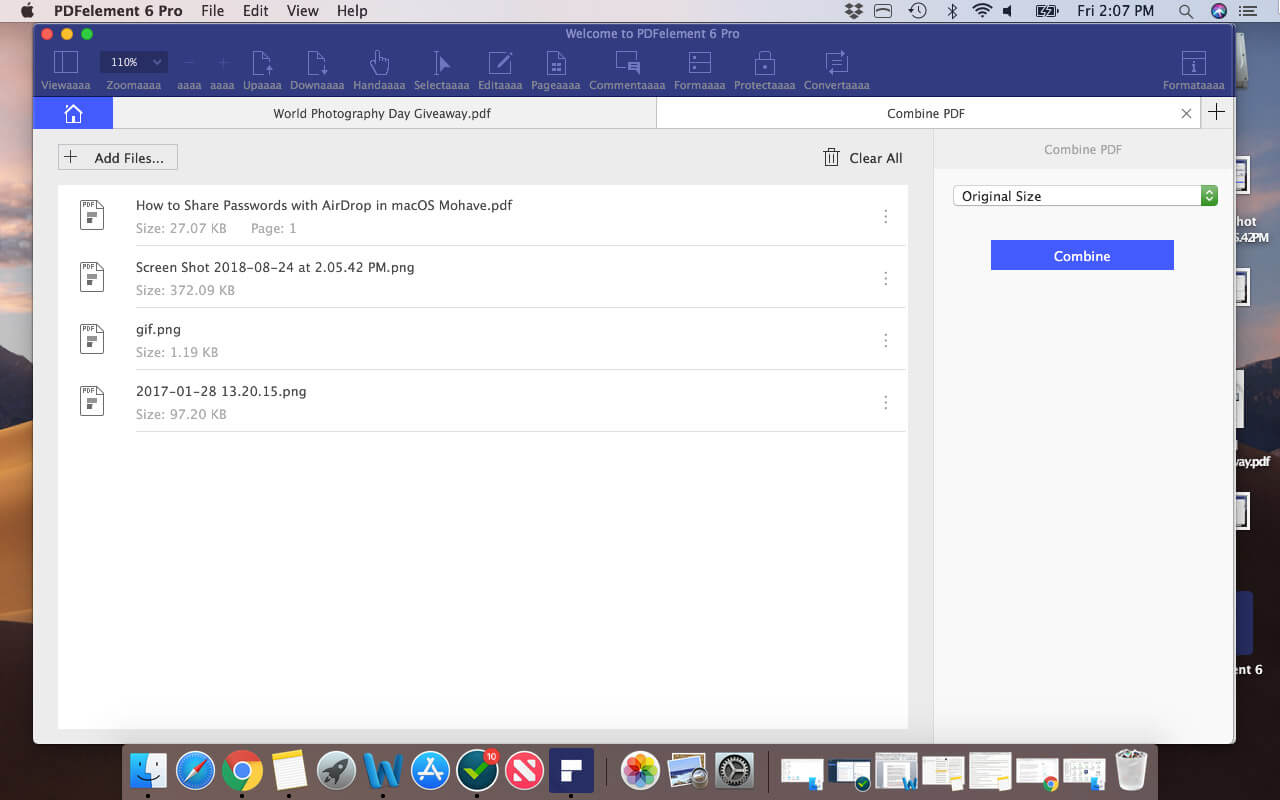Screen dimensions: 1280x800
Task: Click Size: 27.07 KB text
Action: pyautogui.click(x=181, y=228)
